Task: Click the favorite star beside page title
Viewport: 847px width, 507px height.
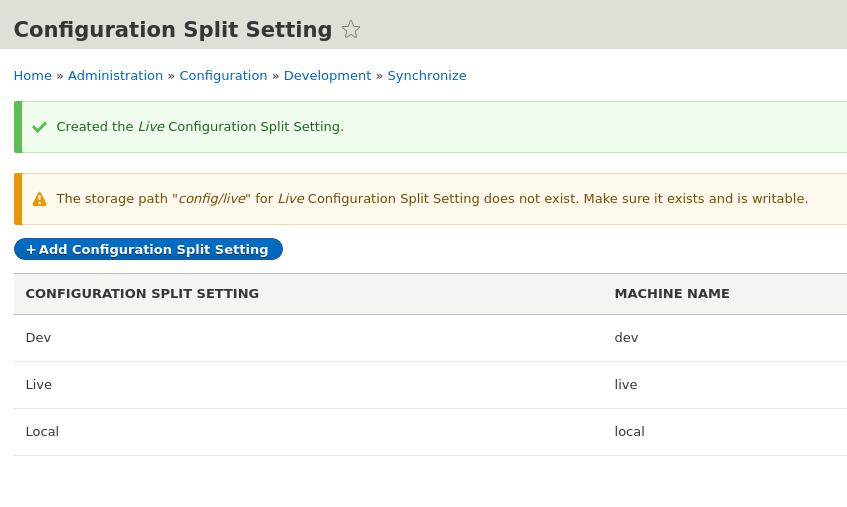Action: (x=351, y=29)
